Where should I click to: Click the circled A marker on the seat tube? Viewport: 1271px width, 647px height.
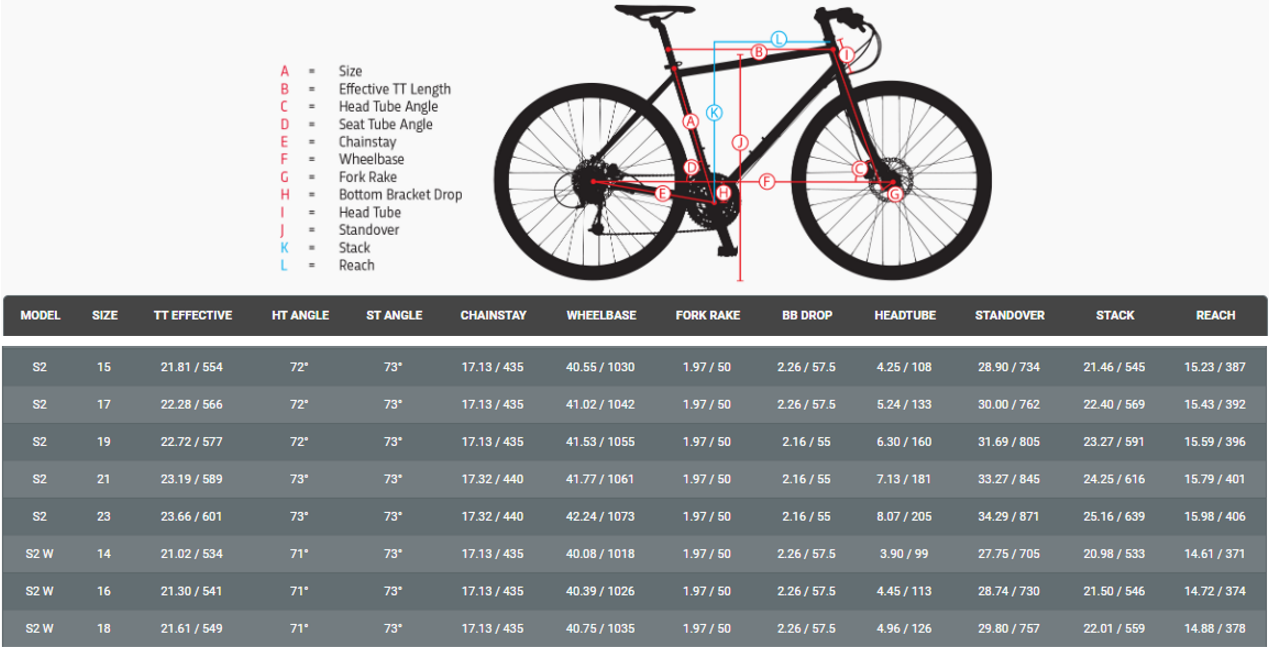coord(689,121)
